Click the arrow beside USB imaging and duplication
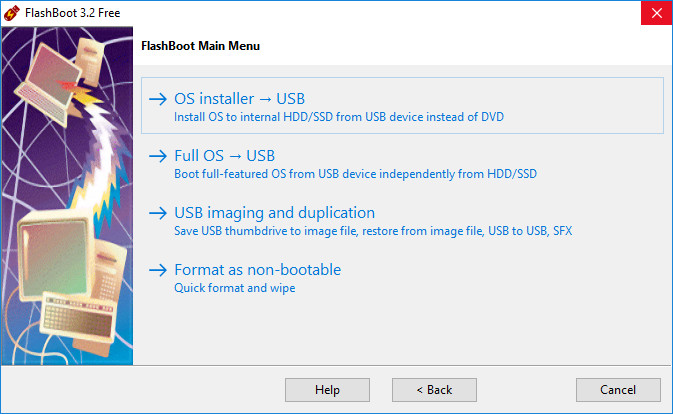 point(158,213)
